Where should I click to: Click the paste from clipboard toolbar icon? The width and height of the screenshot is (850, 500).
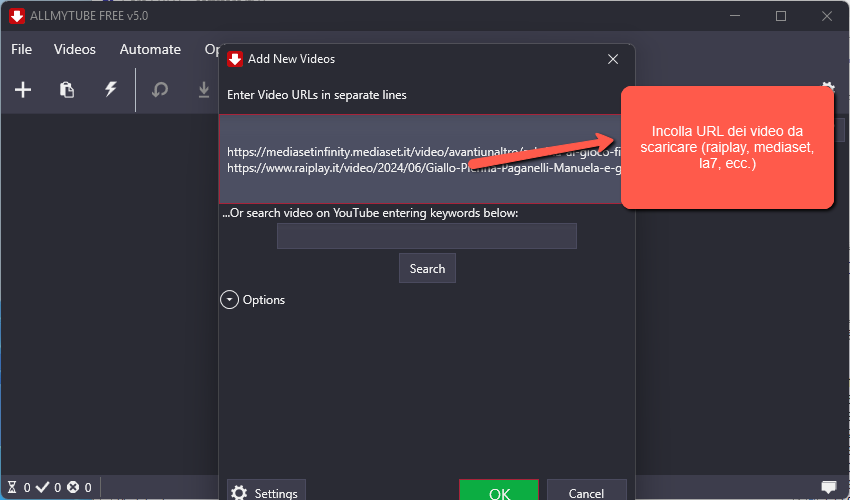point(67,89)
